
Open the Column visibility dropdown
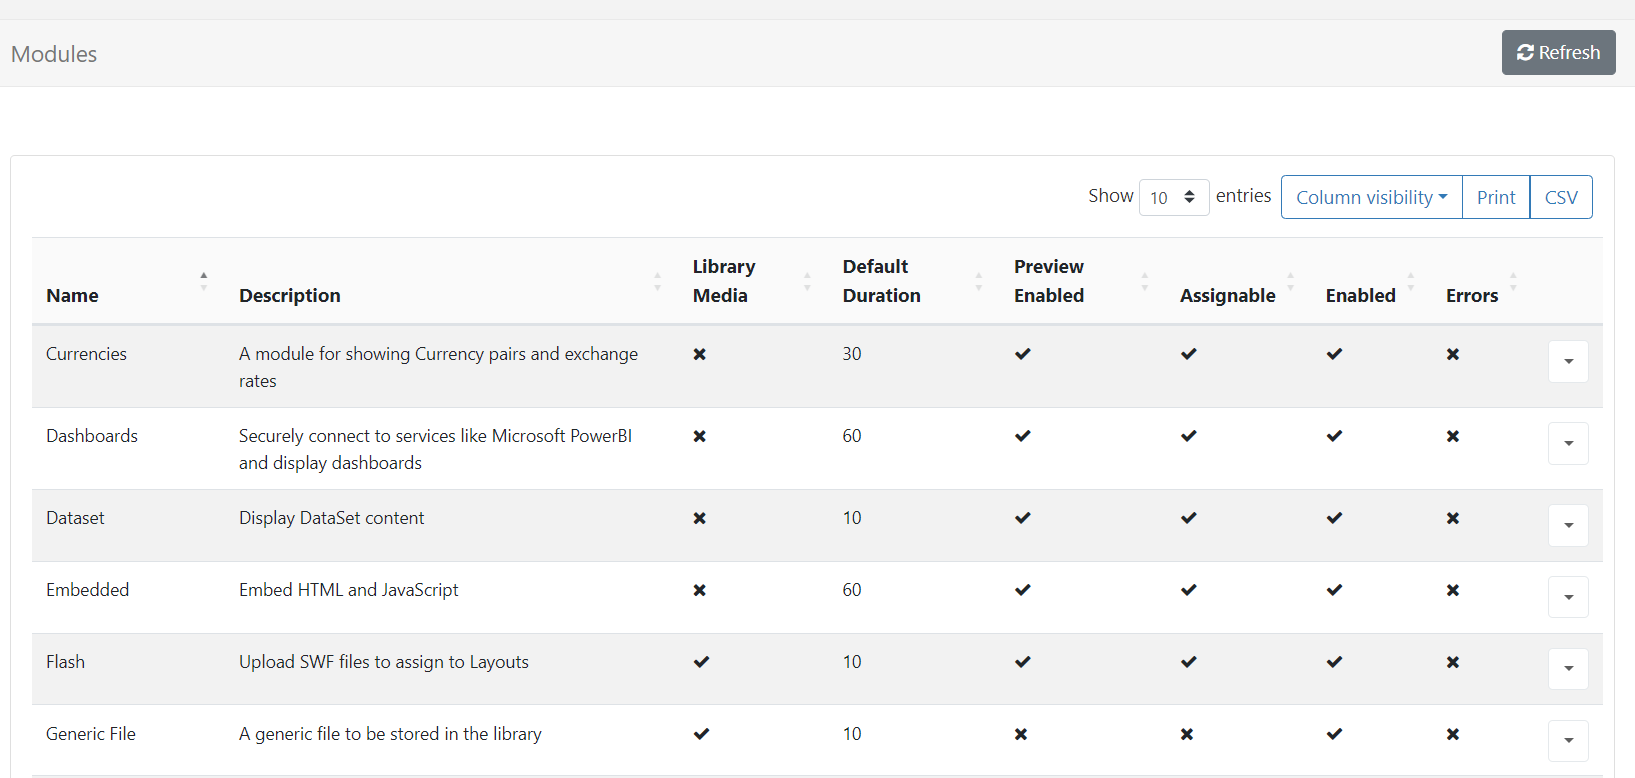tap(1371, 197)
